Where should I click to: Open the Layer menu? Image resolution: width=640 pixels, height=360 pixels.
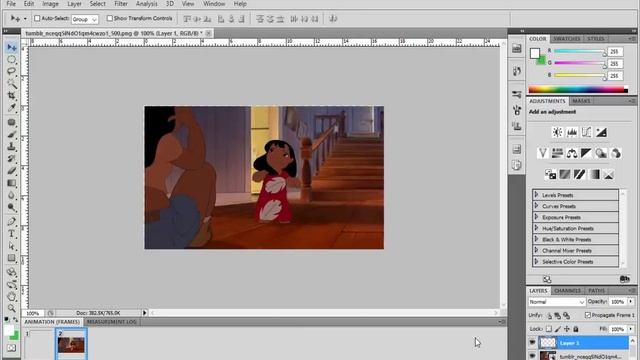(74, 4)
